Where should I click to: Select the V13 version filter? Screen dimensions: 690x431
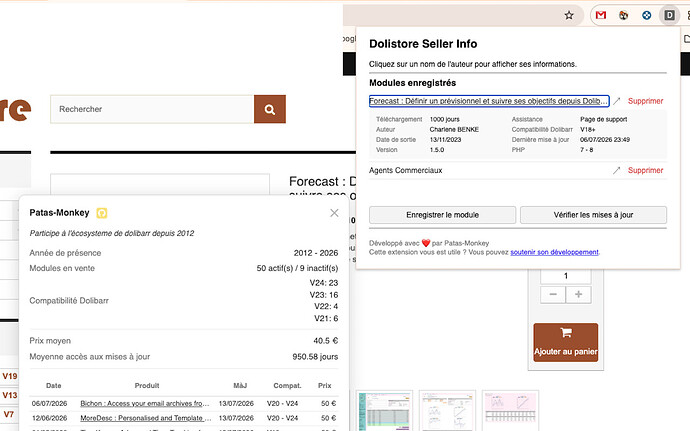[10, 395]
